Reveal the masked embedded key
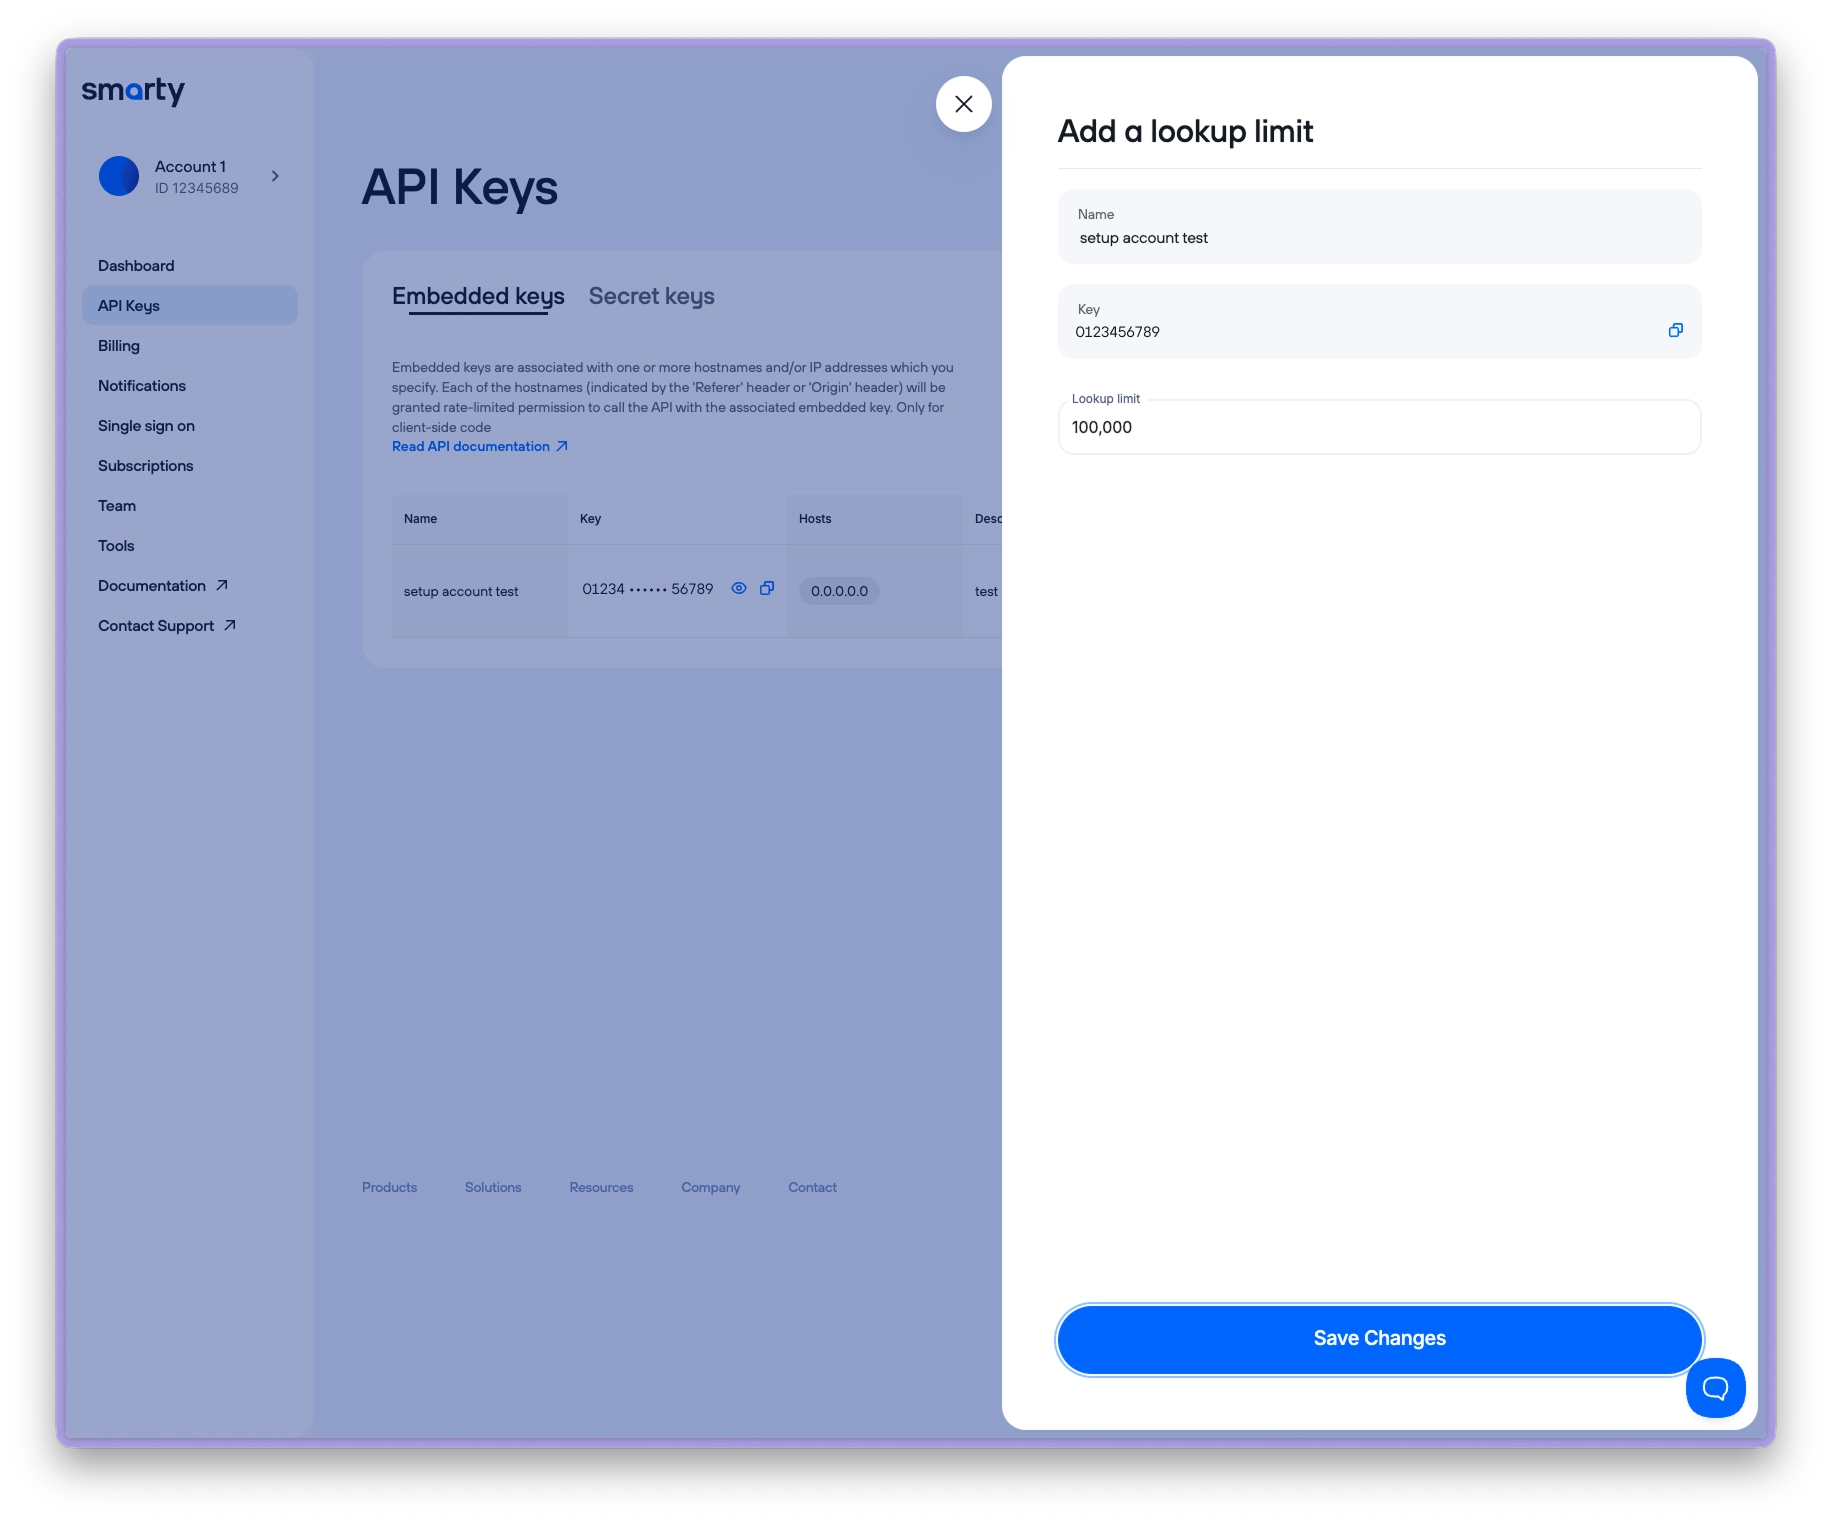1832x1522 pixels. coord(739,589)
